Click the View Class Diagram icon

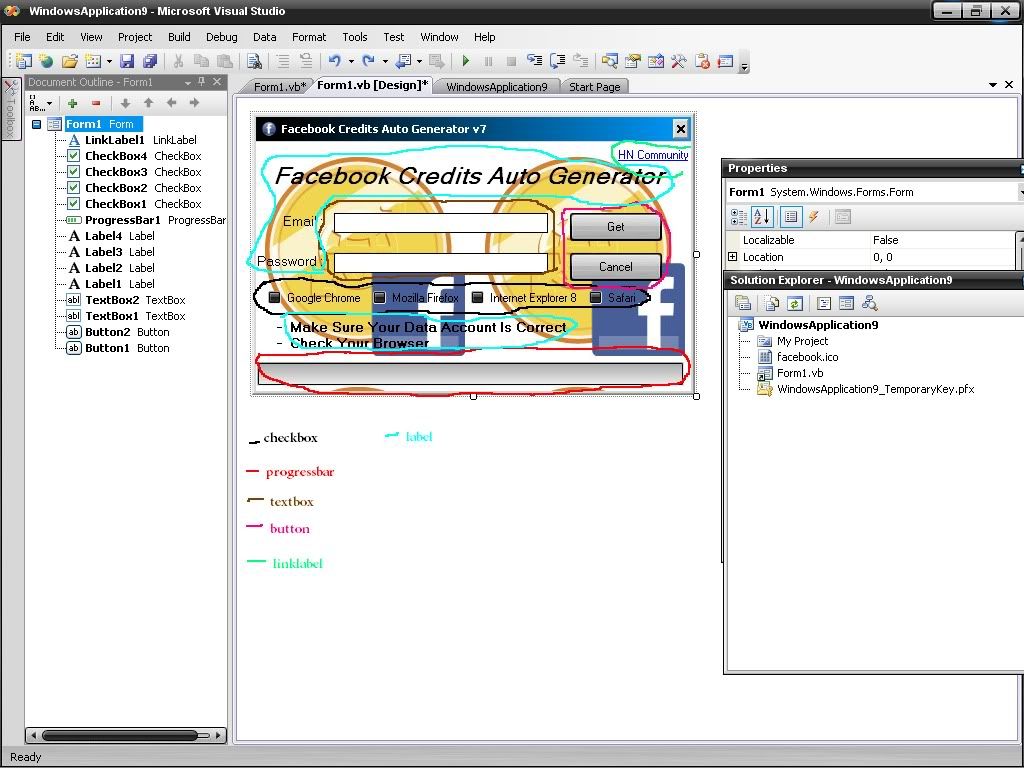pos(869,303)
